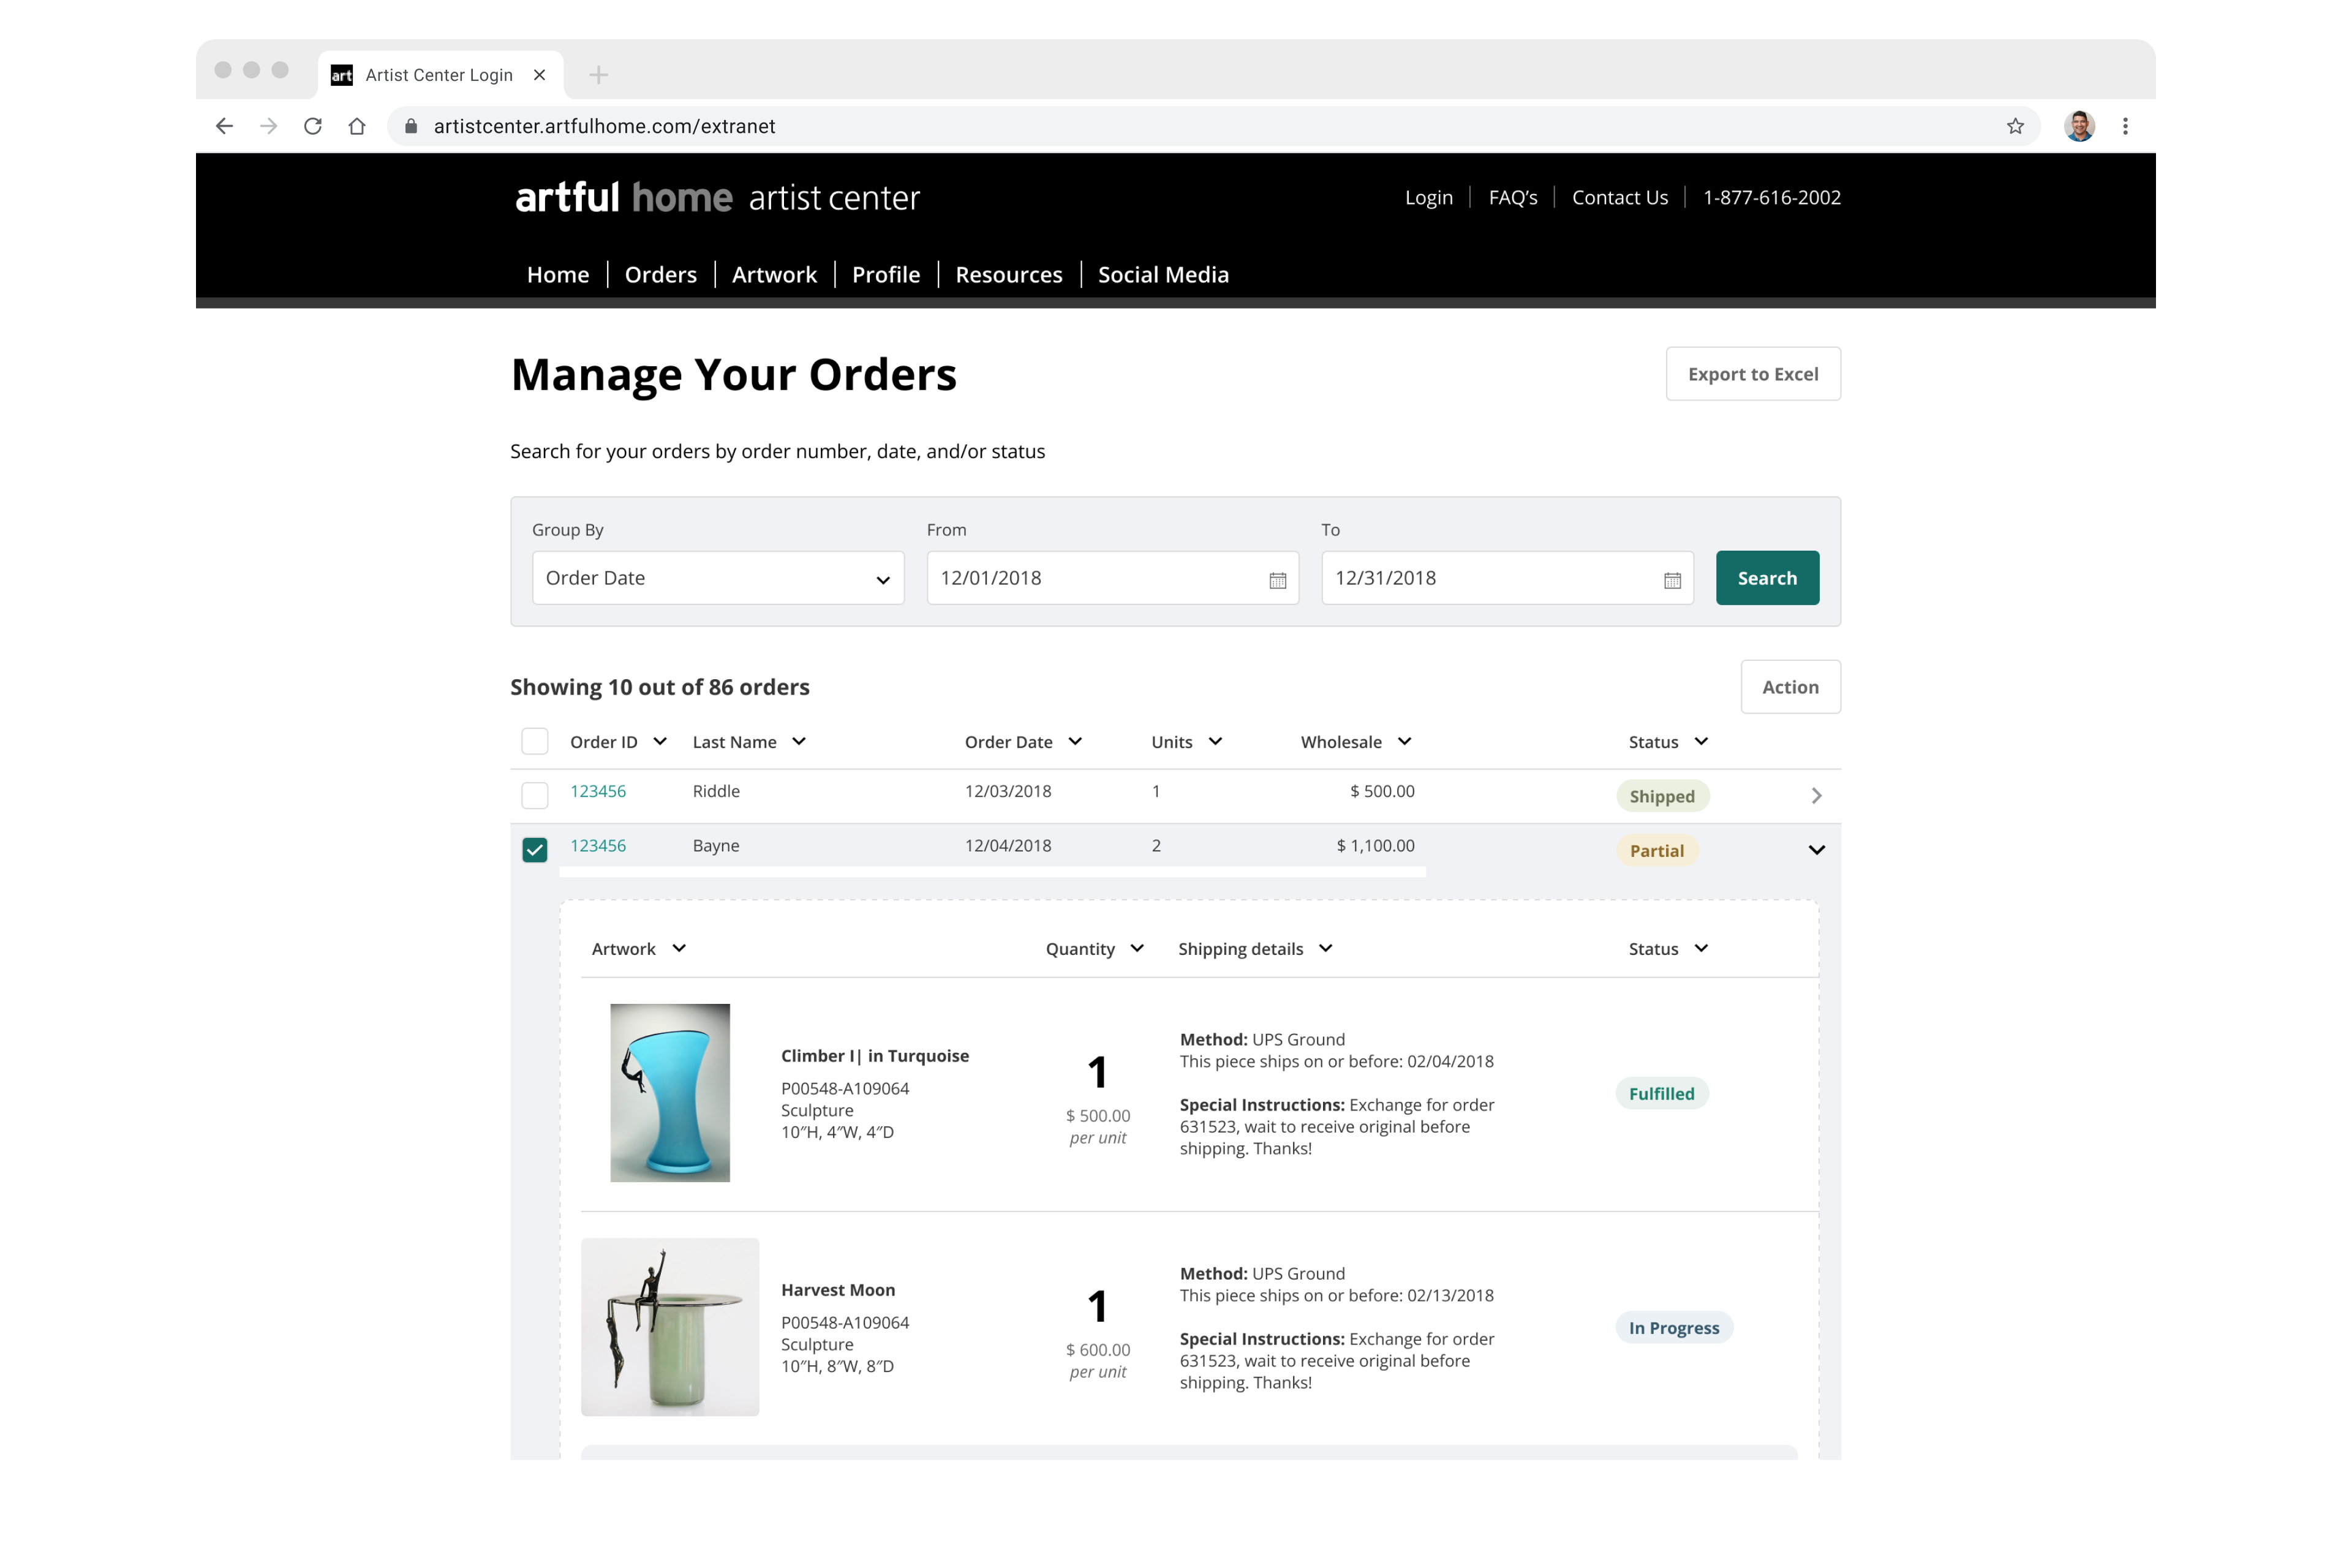
Task: Bookmark page with star icon
Action: [2015, 126]
